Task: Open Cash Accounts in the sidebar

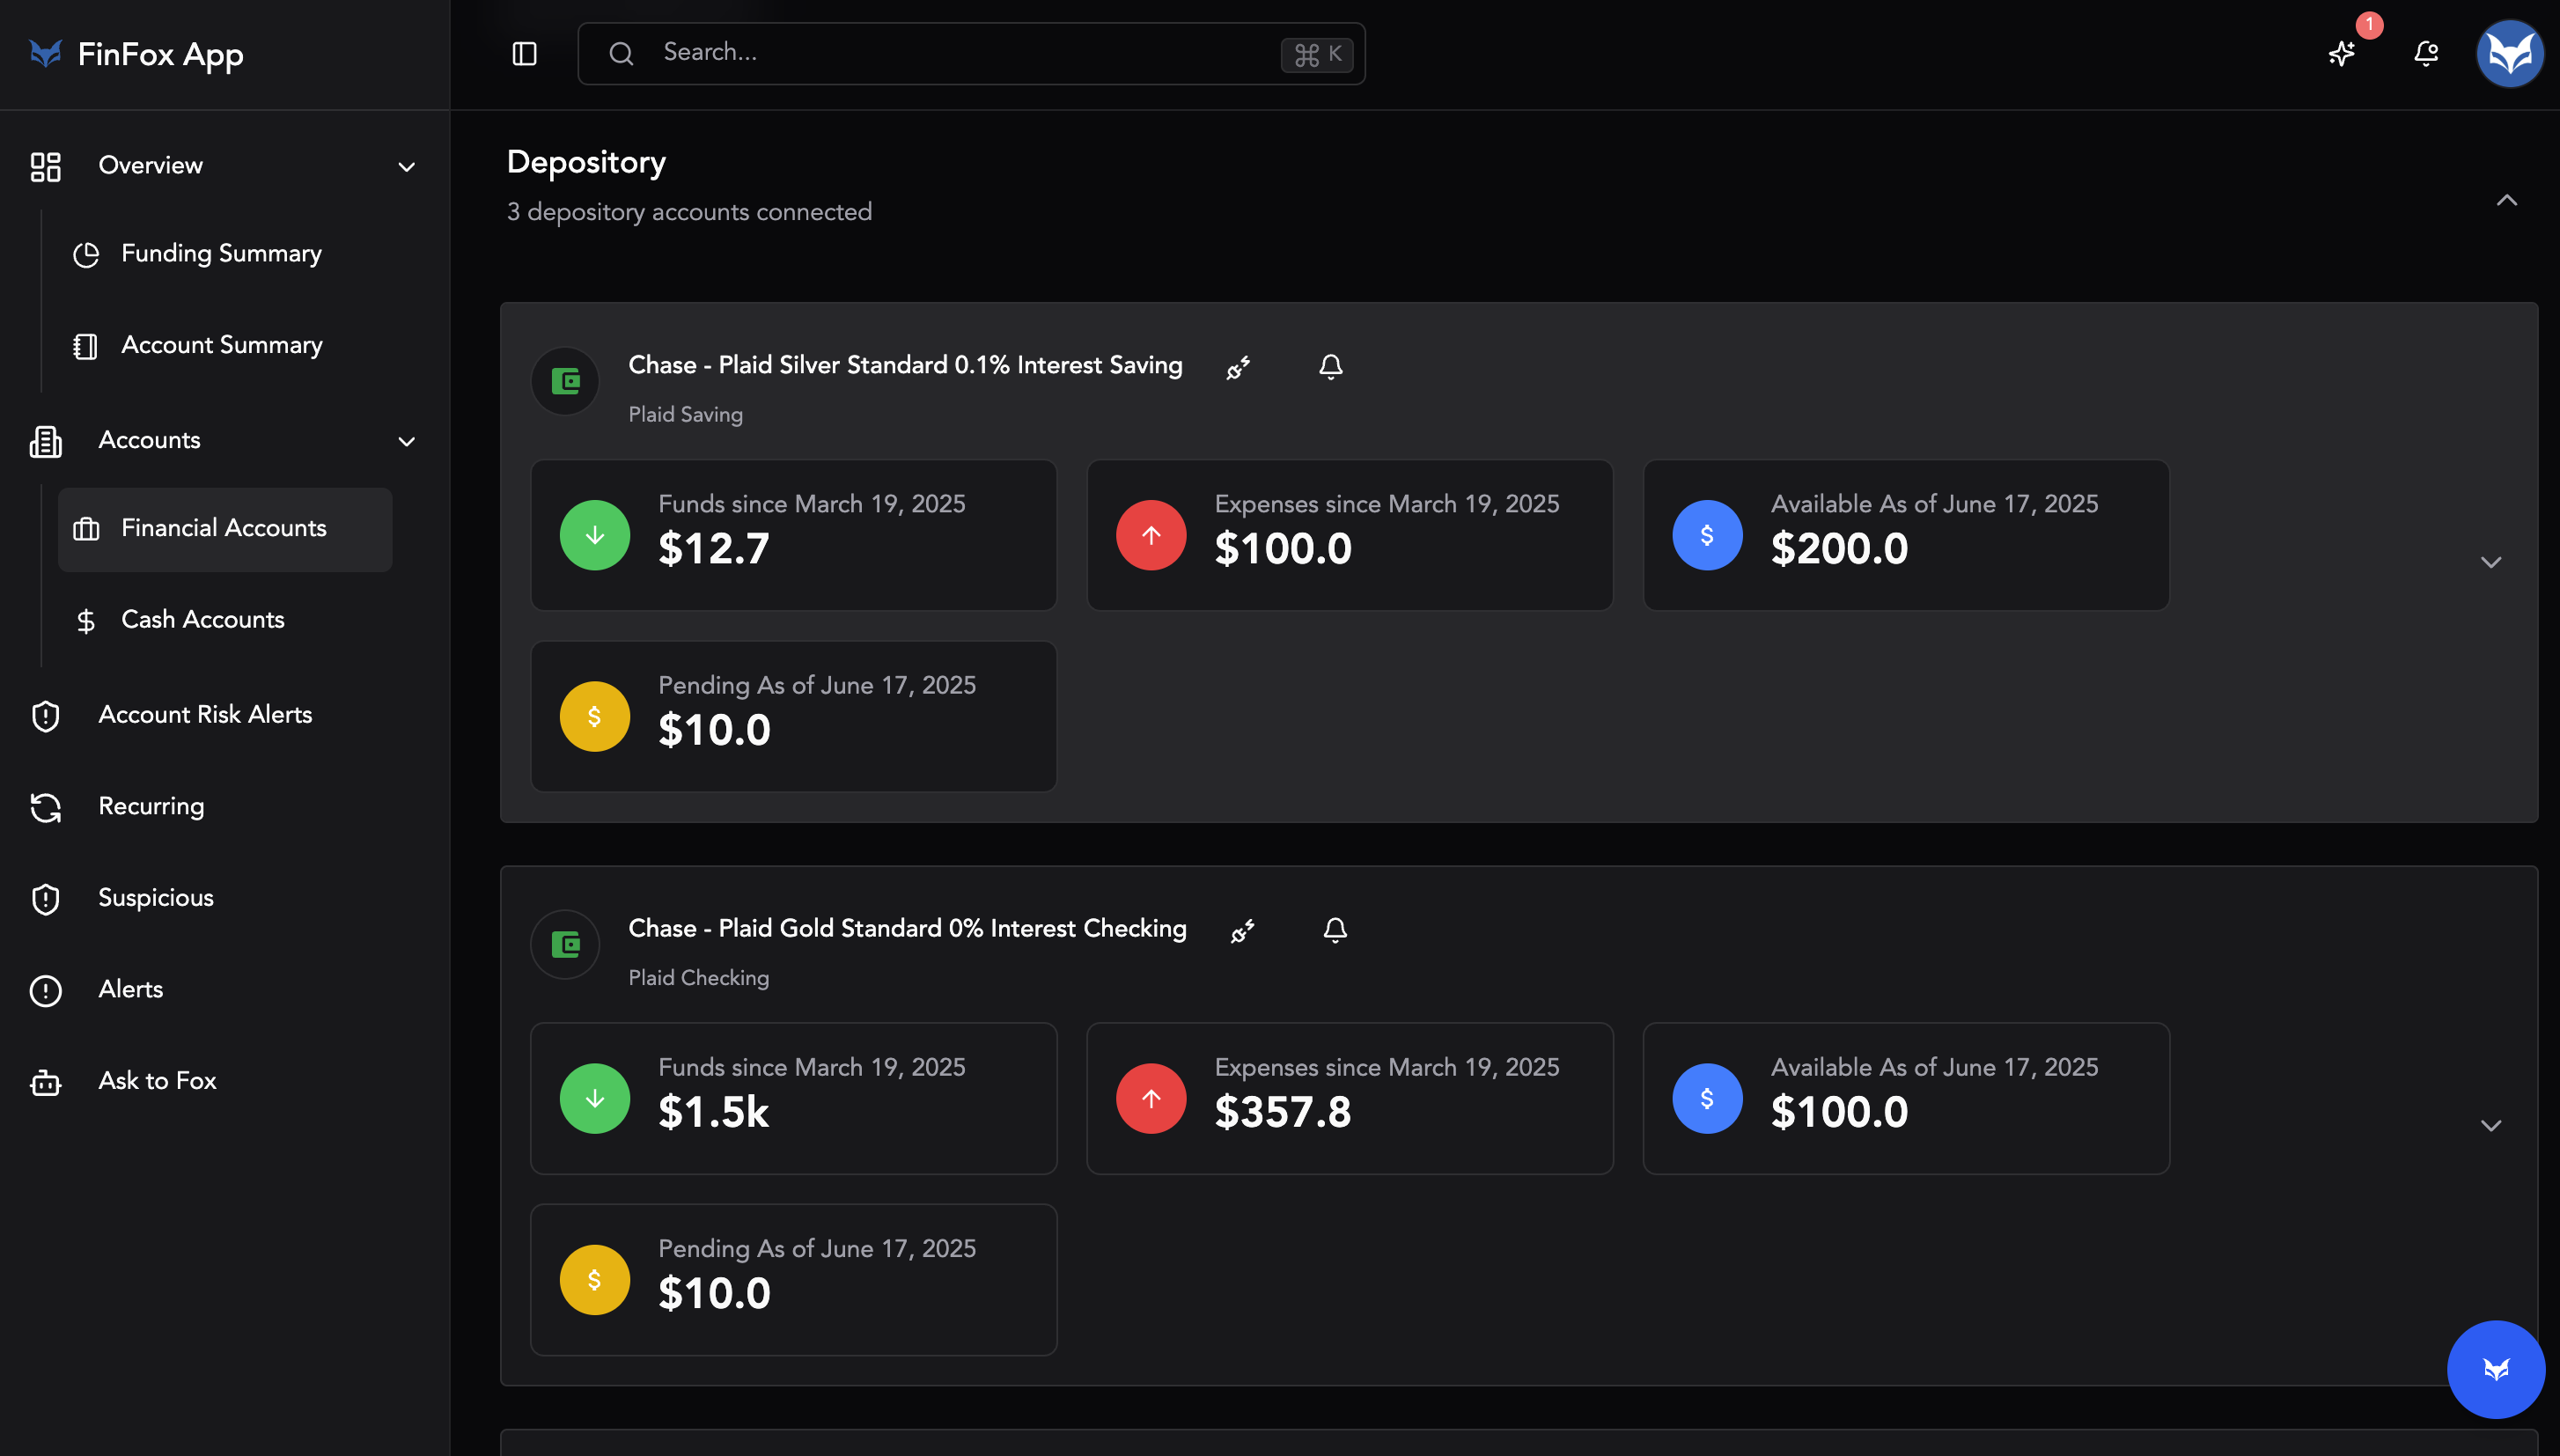Action: click(x=225, y=620)
